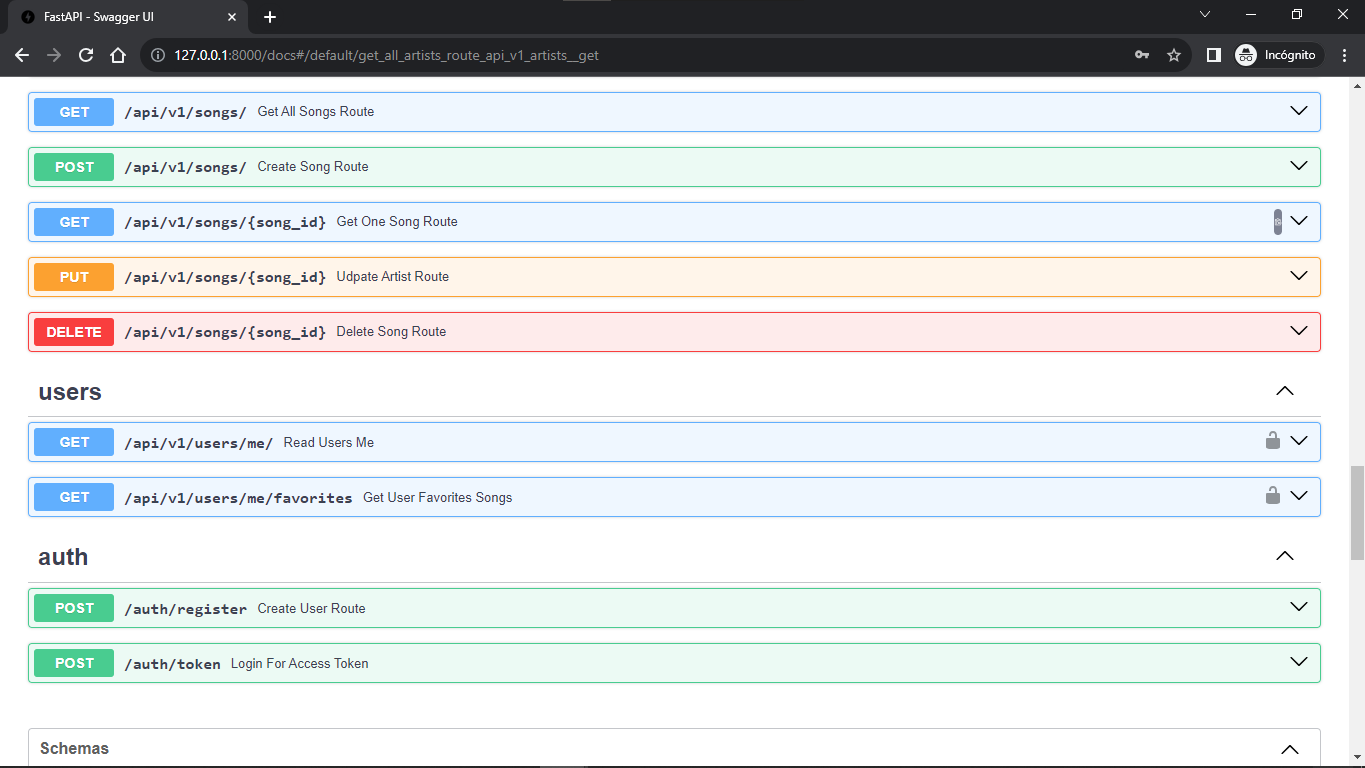The height and width of the screenshot is (768, 1365).
Task: Open the Chrome three-dot menu
Action: [x=1343, y=55]
